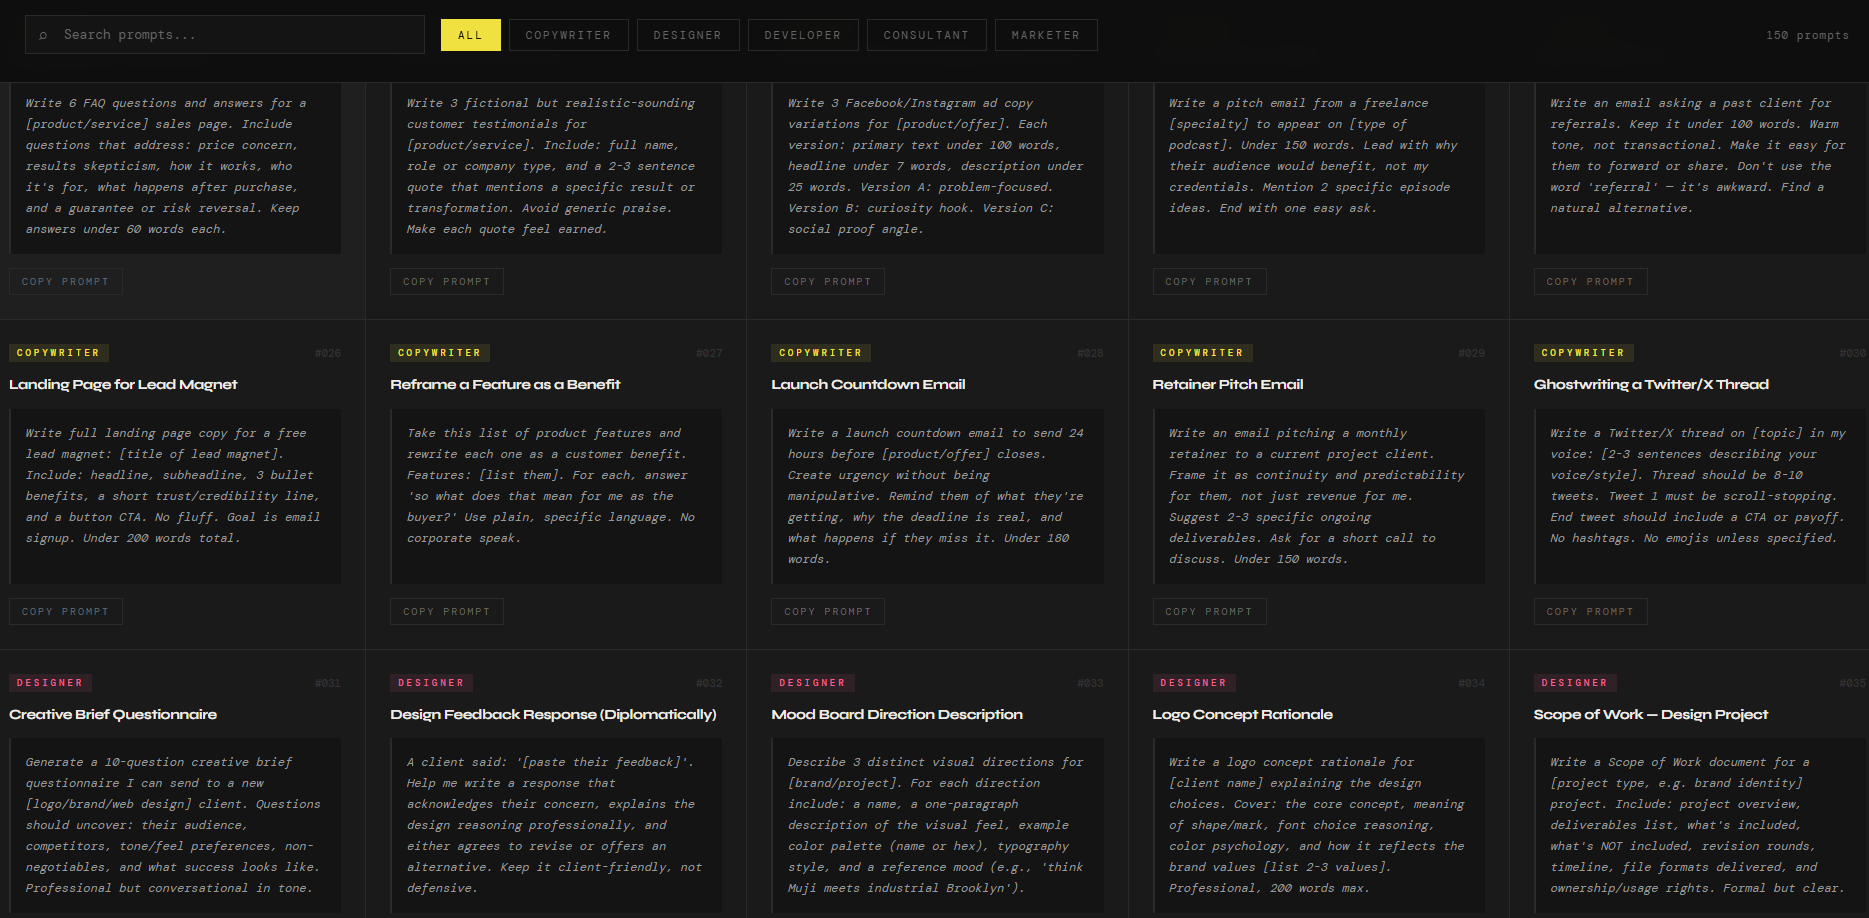This screenshot has height=918, width=1869.
Task: Click the COPYWRITER tag on Ghostwriting Twitter/X card
Action: 1583,353
